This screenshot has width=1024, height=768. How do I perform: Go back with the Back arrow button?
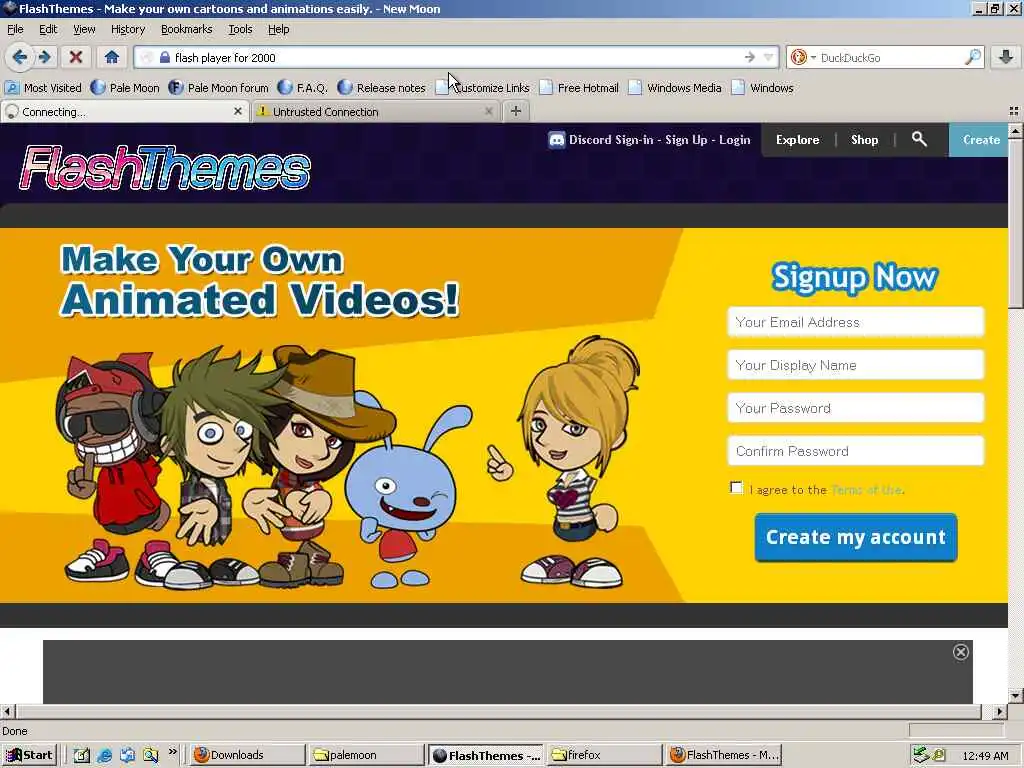pyautogui.click(x=20, y=57)
